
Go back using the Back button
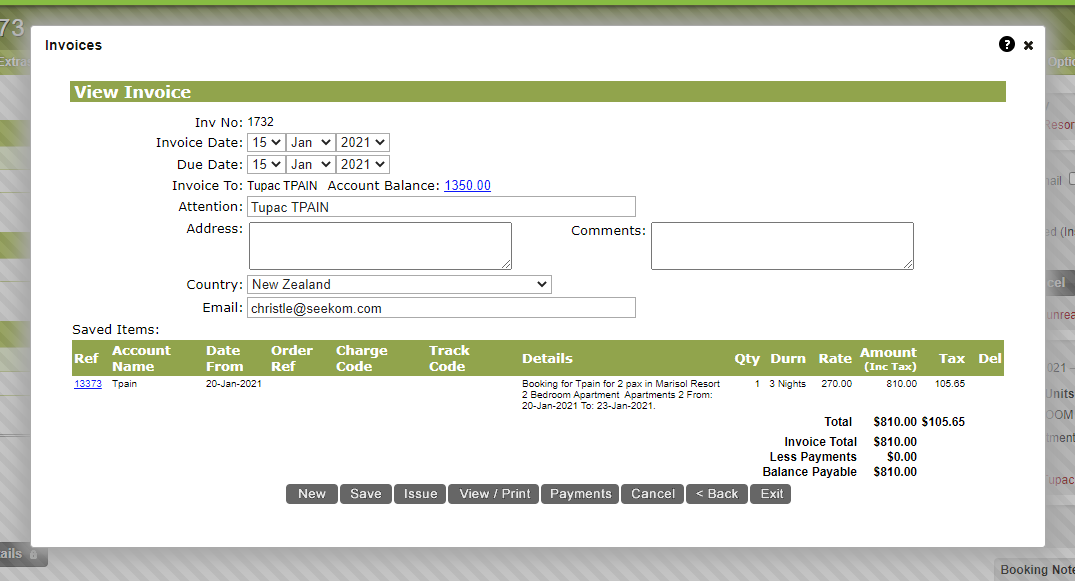click(716, 493)
